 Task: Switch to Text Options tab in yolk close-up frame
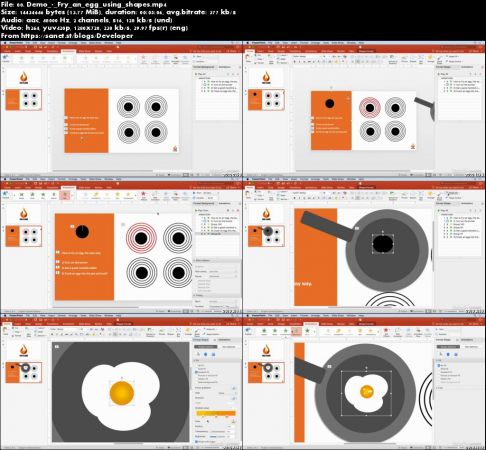(x=229, y=347)
